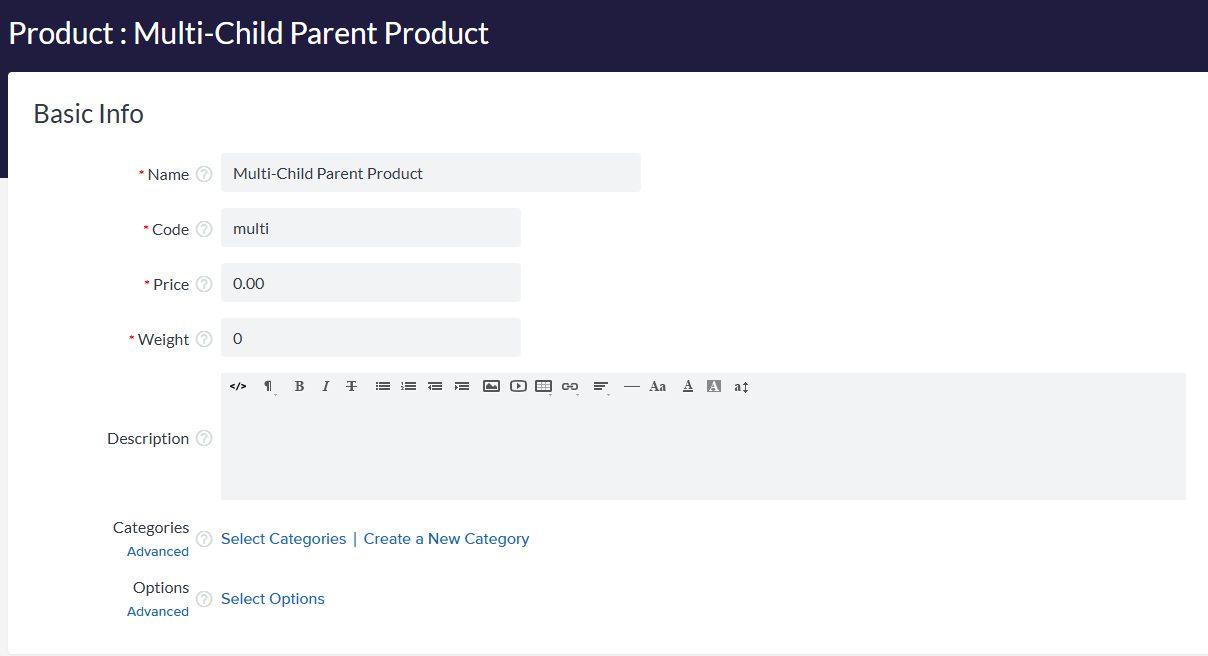Insert a video into the description

tap(518, 386)
